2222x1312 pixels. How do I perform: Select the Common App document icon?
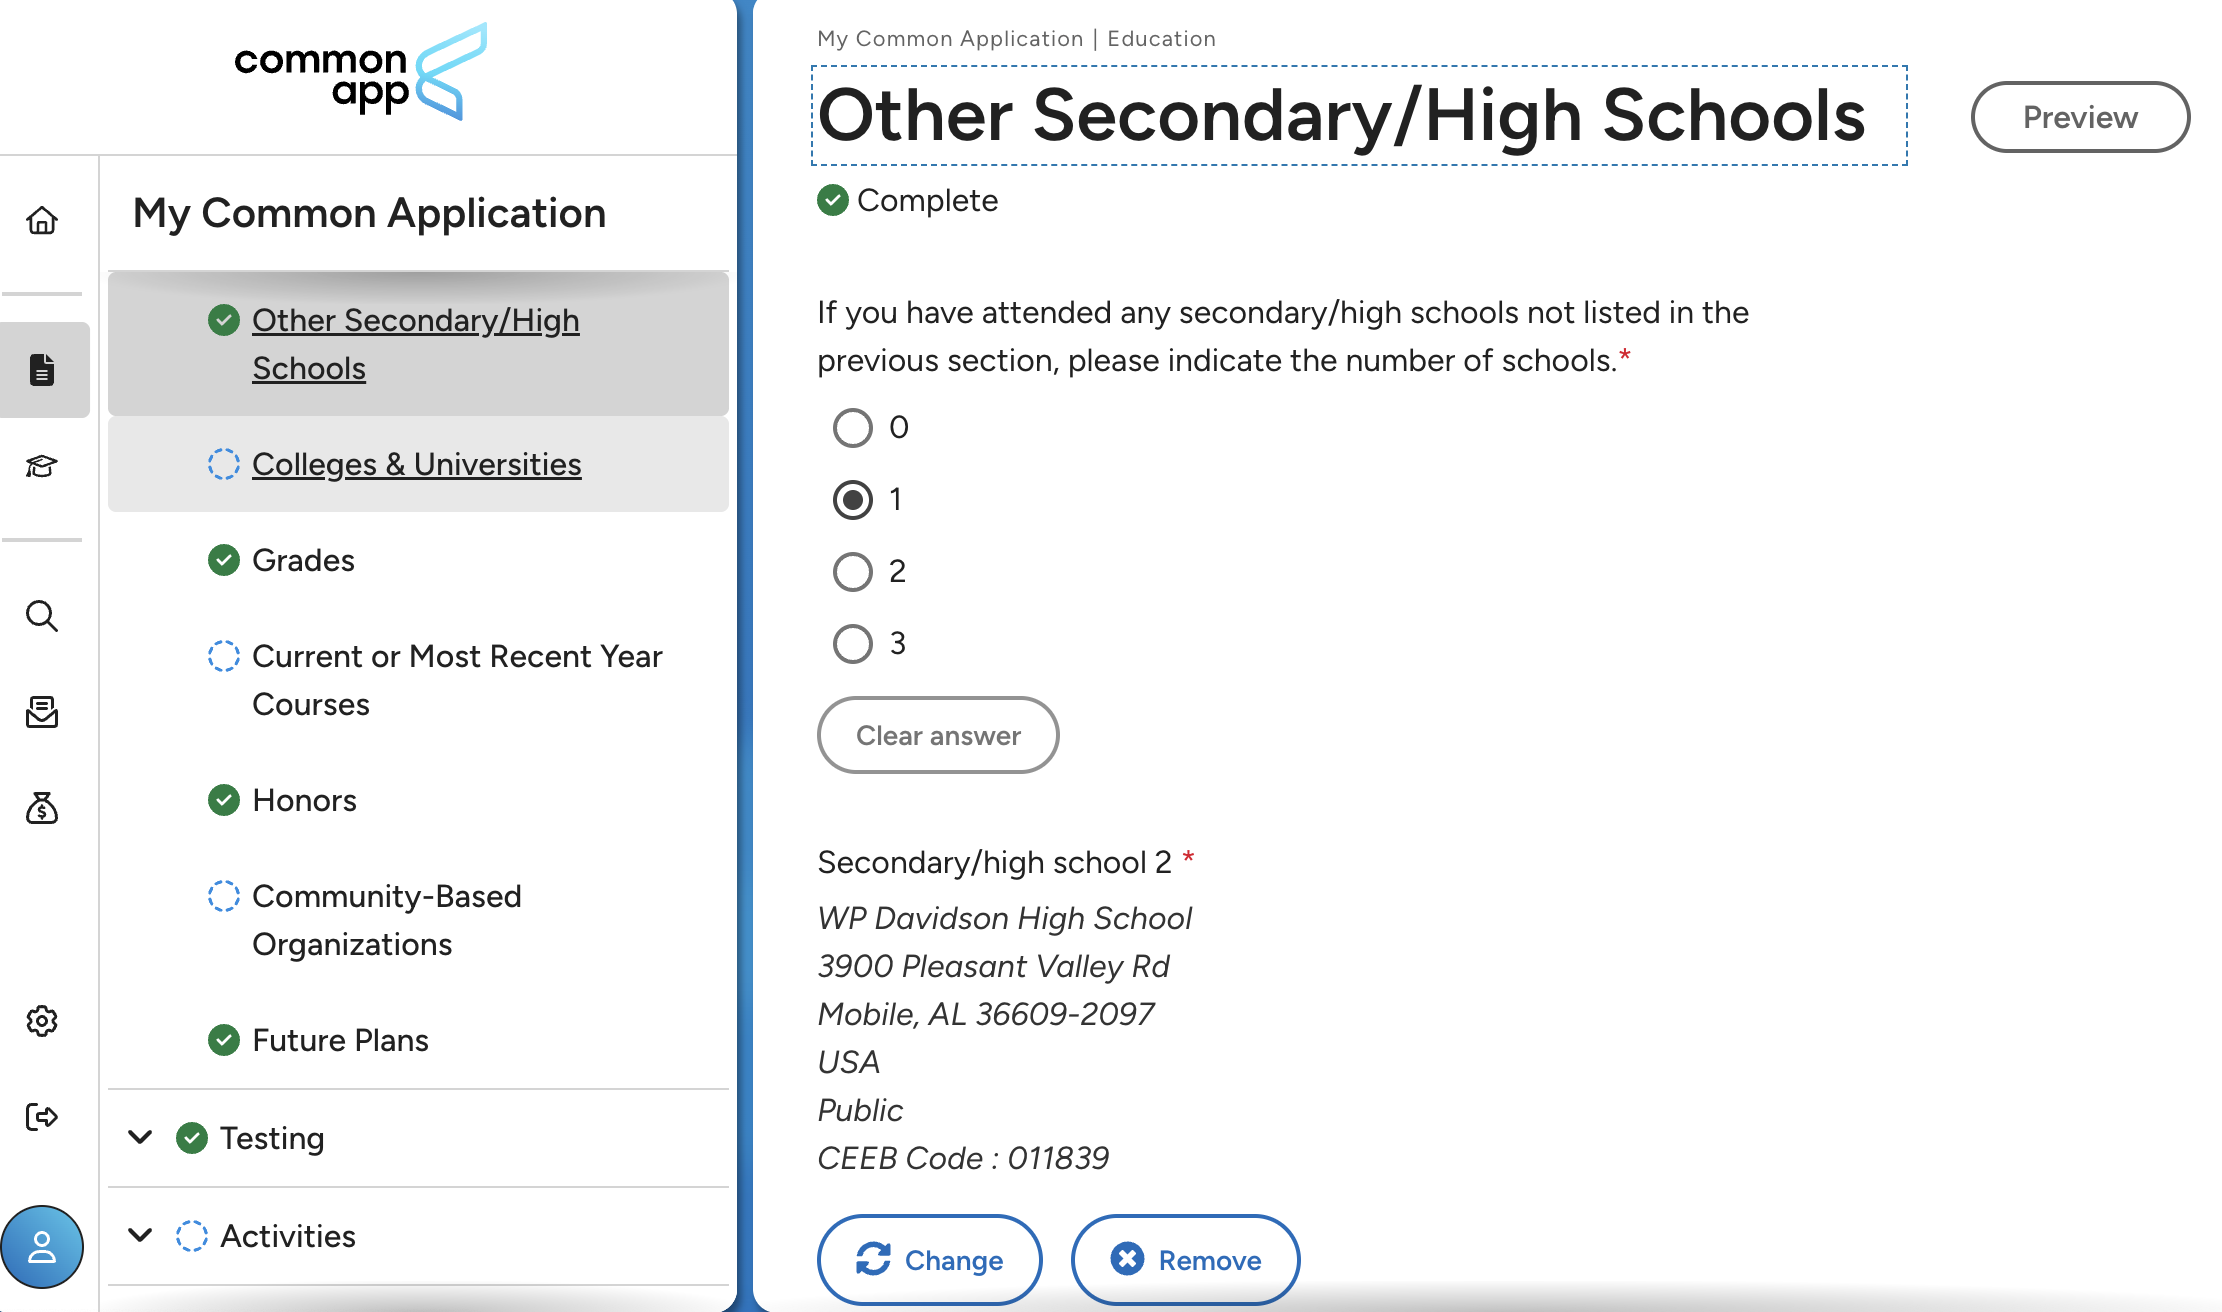coord(43,369)
